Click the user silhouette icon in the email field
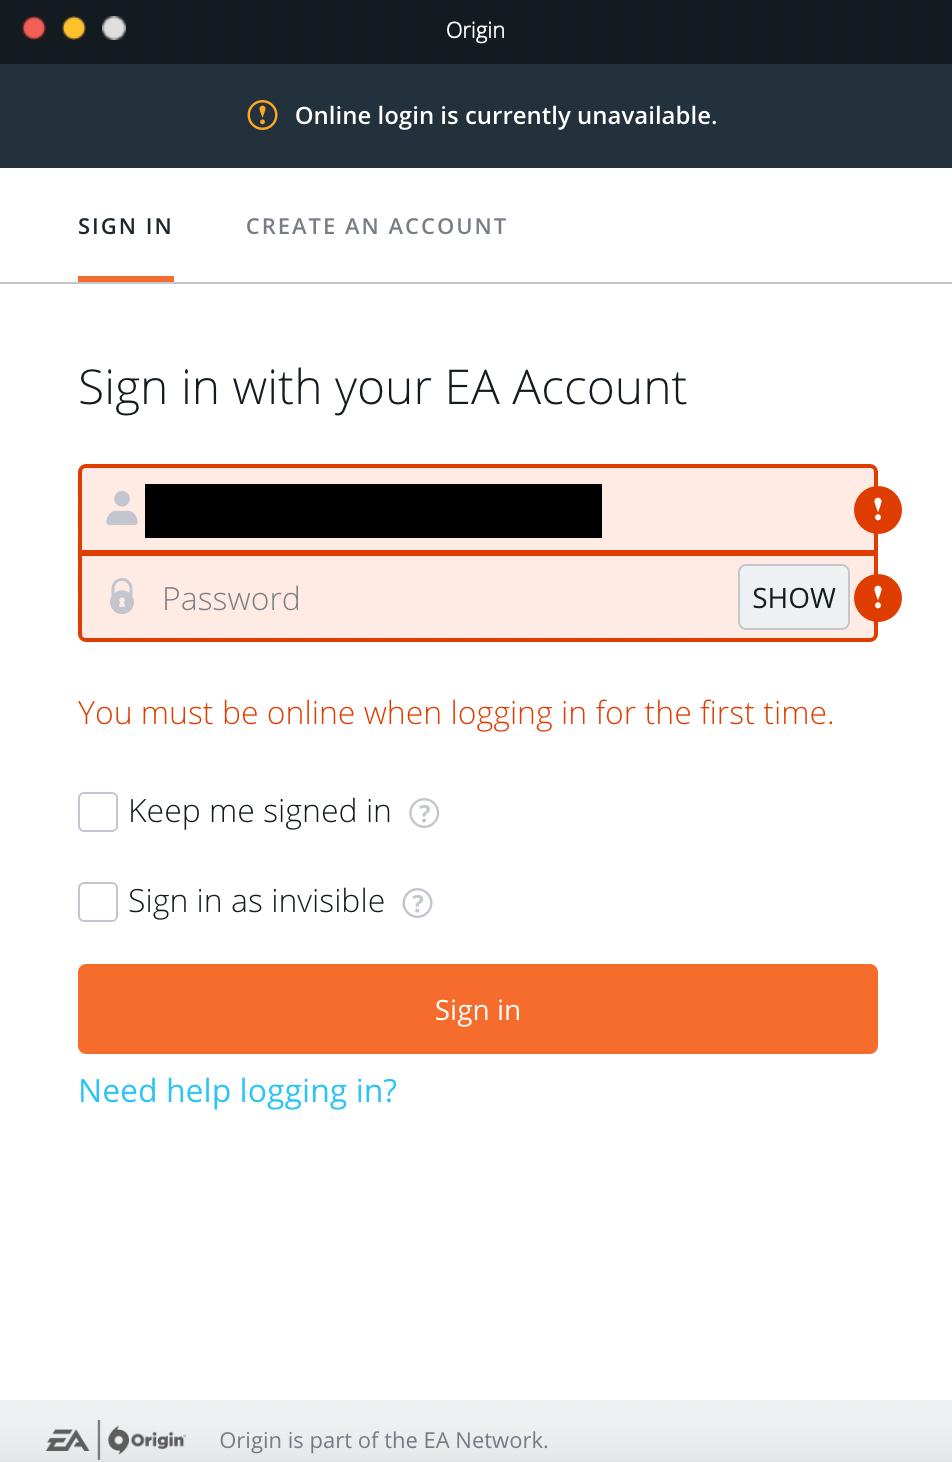The width and height of the screenshot is (952, 1462). (120, 510)
